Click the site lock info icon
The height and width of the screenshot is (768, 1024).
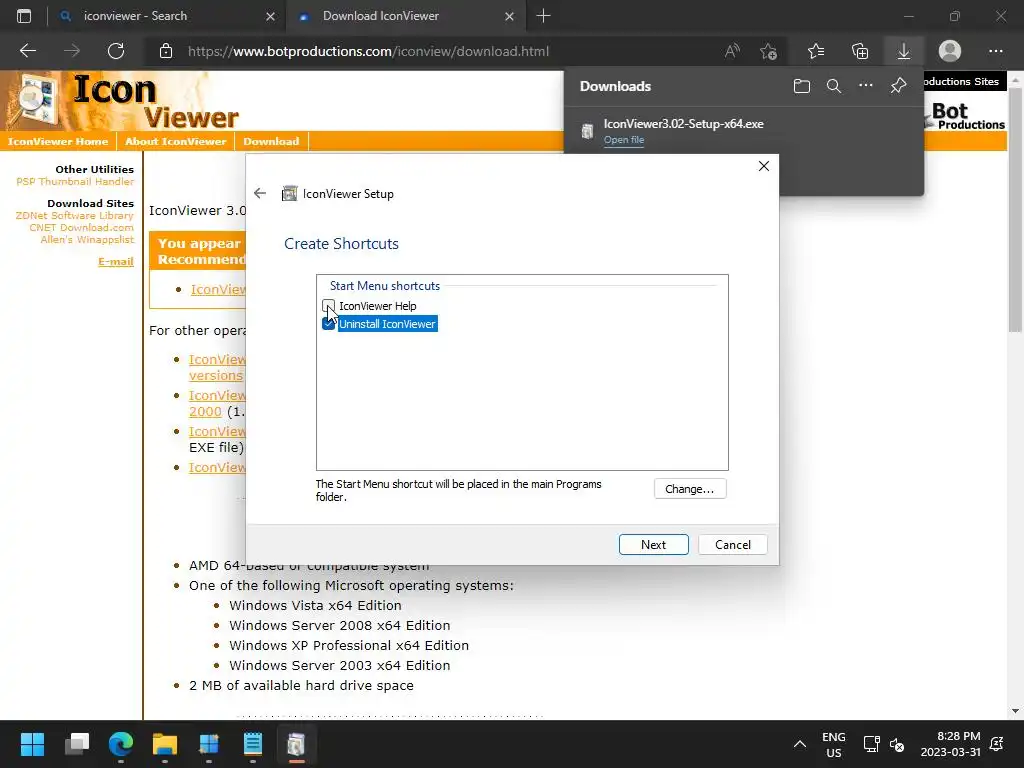click(x=166, y=51)
